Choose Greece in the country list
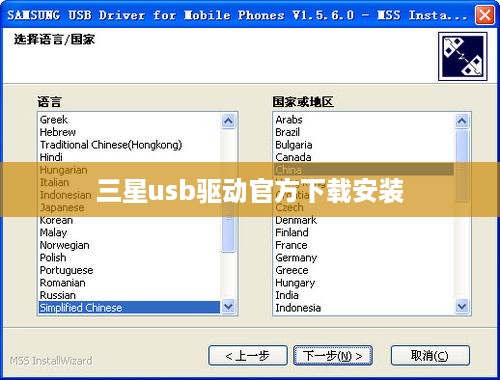The image size is (500, 380). (x=364, y=270)
